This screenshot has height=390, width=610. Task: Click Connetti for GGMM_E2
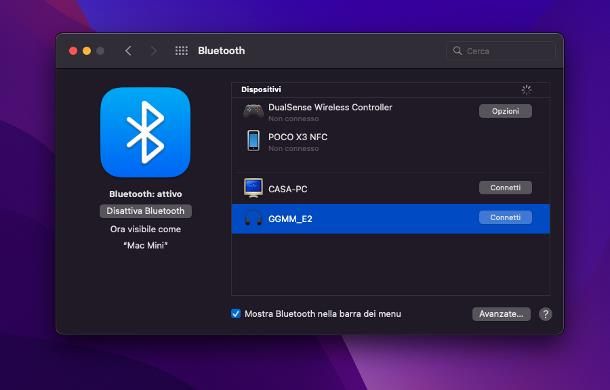505,218
